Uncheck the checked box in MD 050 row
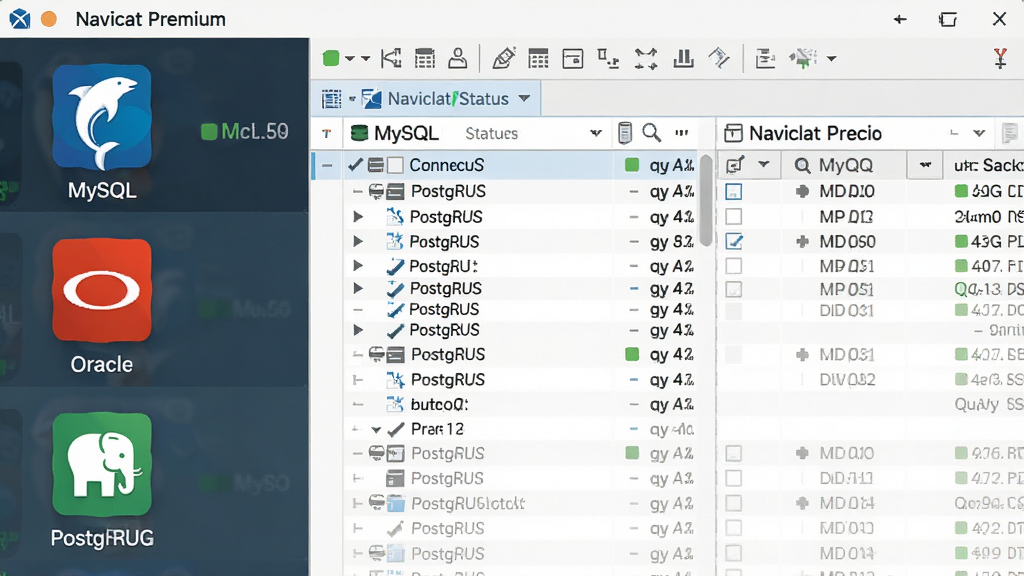This screenshot has width=1024, height=576. click(x=734, y=242)
